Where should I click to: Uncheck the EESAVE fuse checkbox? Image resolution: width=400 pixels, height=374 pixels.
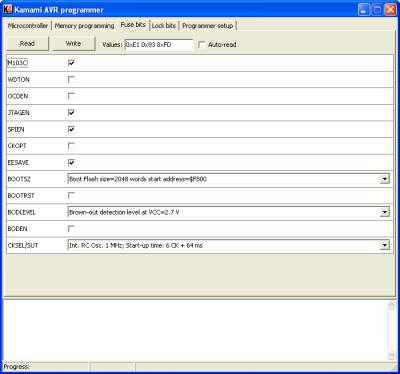click(71, 162)
